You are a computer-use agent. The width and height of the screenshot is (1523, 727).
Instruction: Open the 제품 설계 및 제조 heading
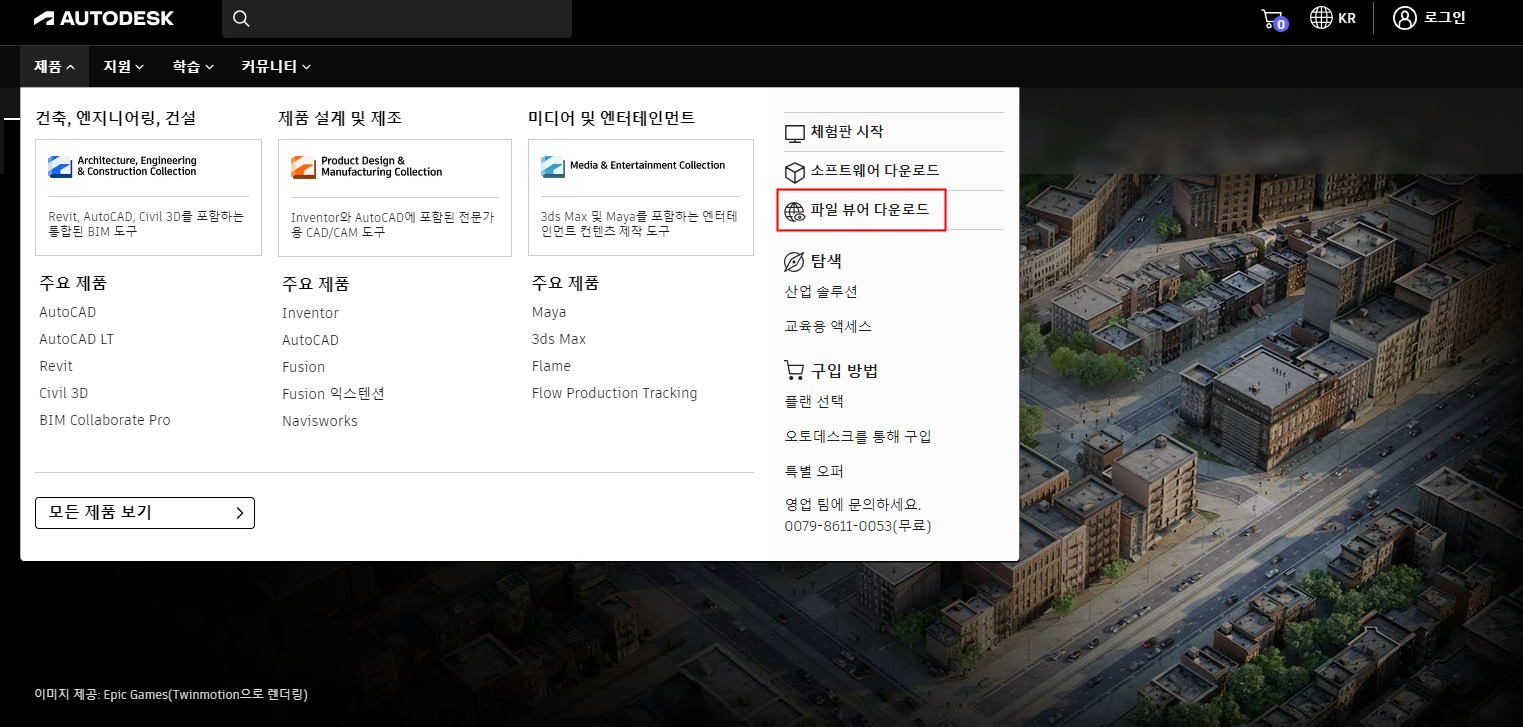pos(340,118)
